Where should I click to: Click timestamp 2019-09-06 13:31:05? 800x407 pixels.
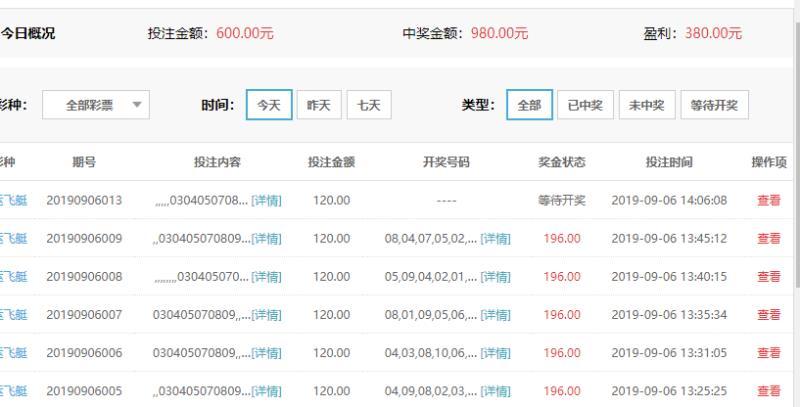[669, 353]
